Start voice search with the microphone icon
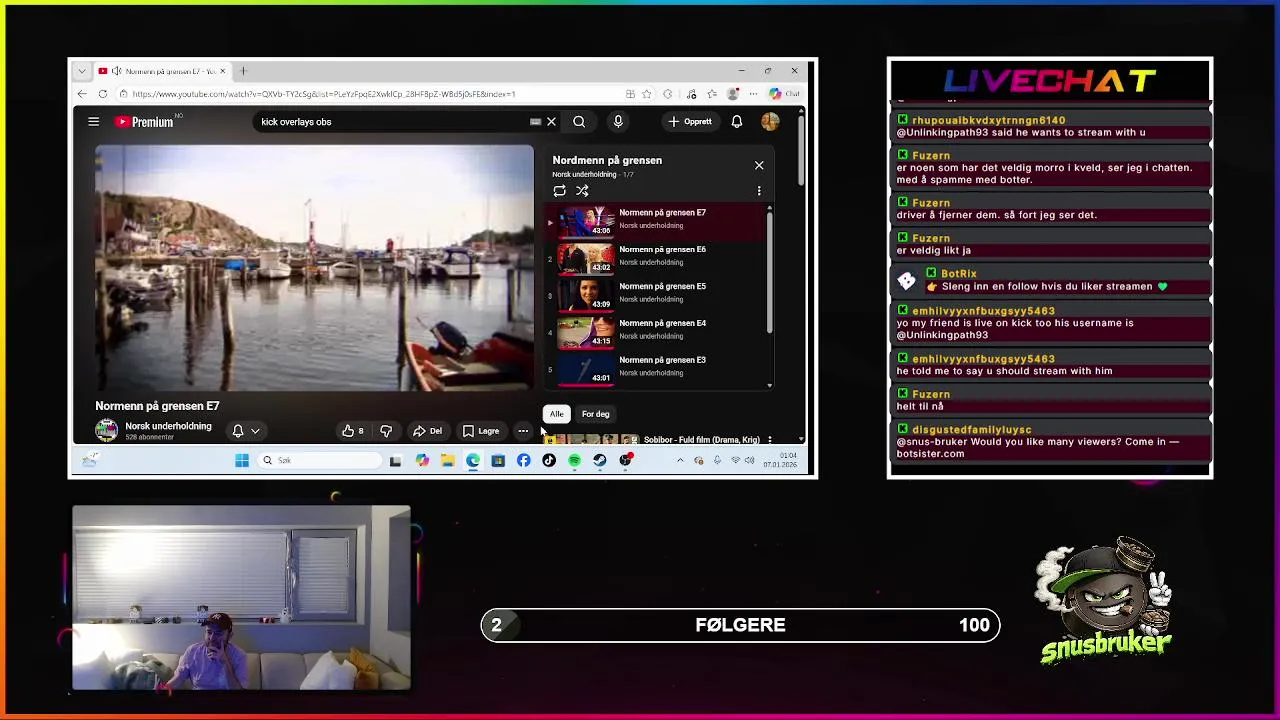1280x720 pixels. [618, 122]
